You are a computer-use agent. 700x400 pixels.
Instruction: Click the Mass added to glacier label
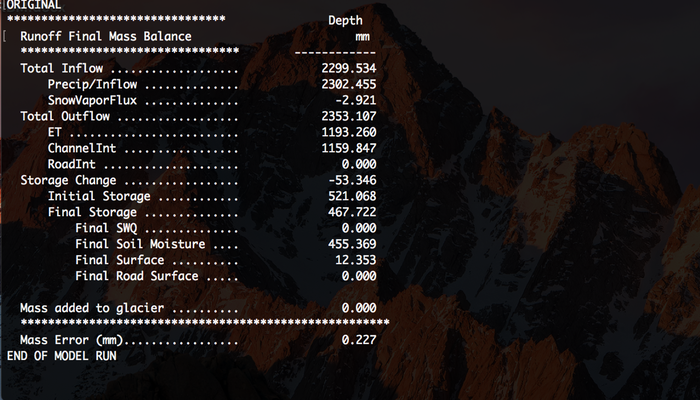(x=92, y=308)
